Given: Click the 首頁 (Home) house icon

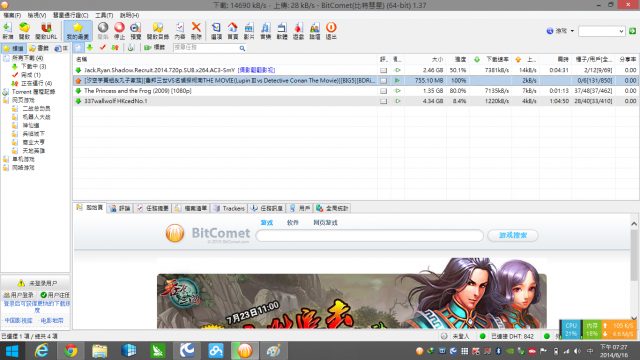Looking at the screenshot, I should [233, 31].
